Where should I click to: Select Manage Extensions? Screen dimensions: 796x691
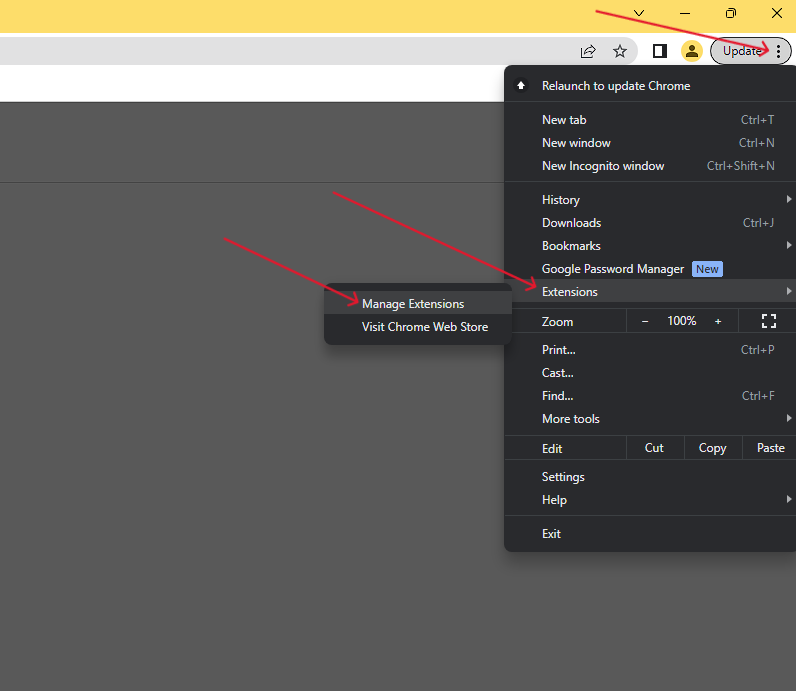point(417,304)
